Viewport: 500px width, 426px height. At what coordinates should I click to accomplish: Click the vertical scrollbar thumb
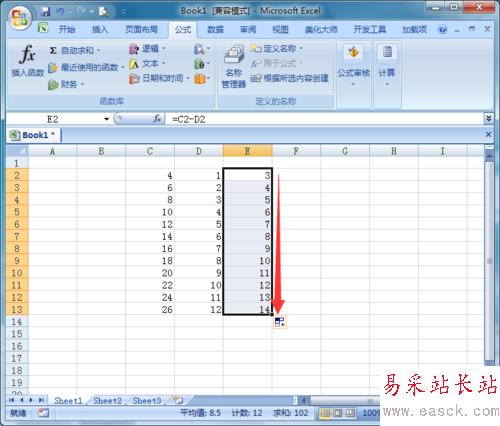(489, 261)
